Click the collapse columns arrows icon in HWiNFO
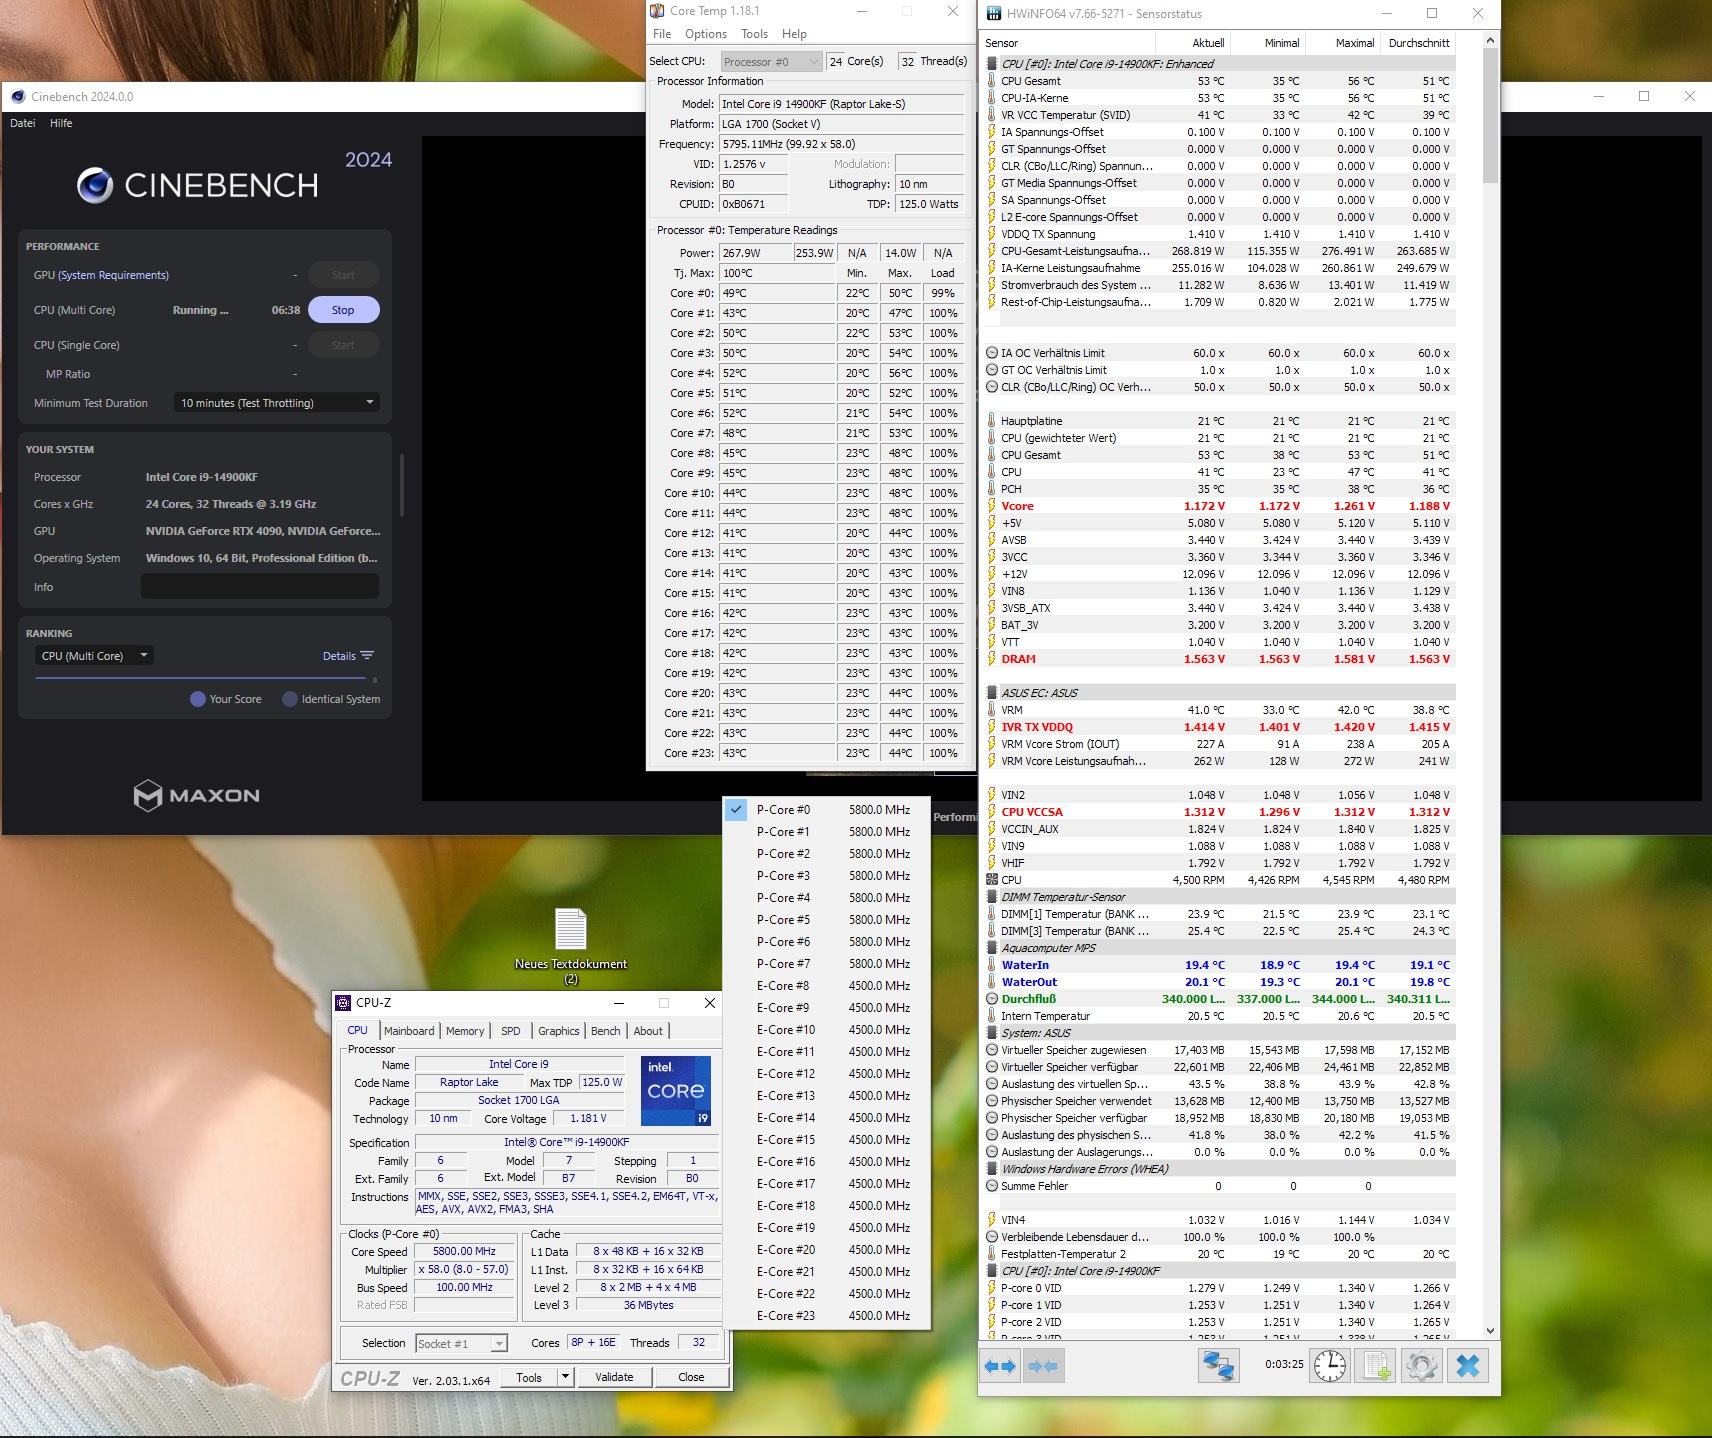This screenshot has height=1438, width=1712. pos(1043,1366)
